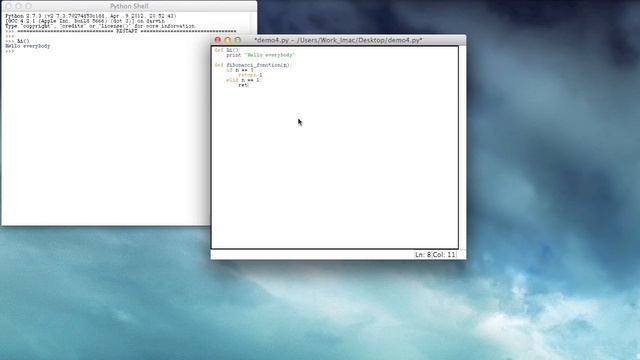Click the Python Shell window title
The height and width of the screenshot is (360, 640).
click(x=129, y=6)
